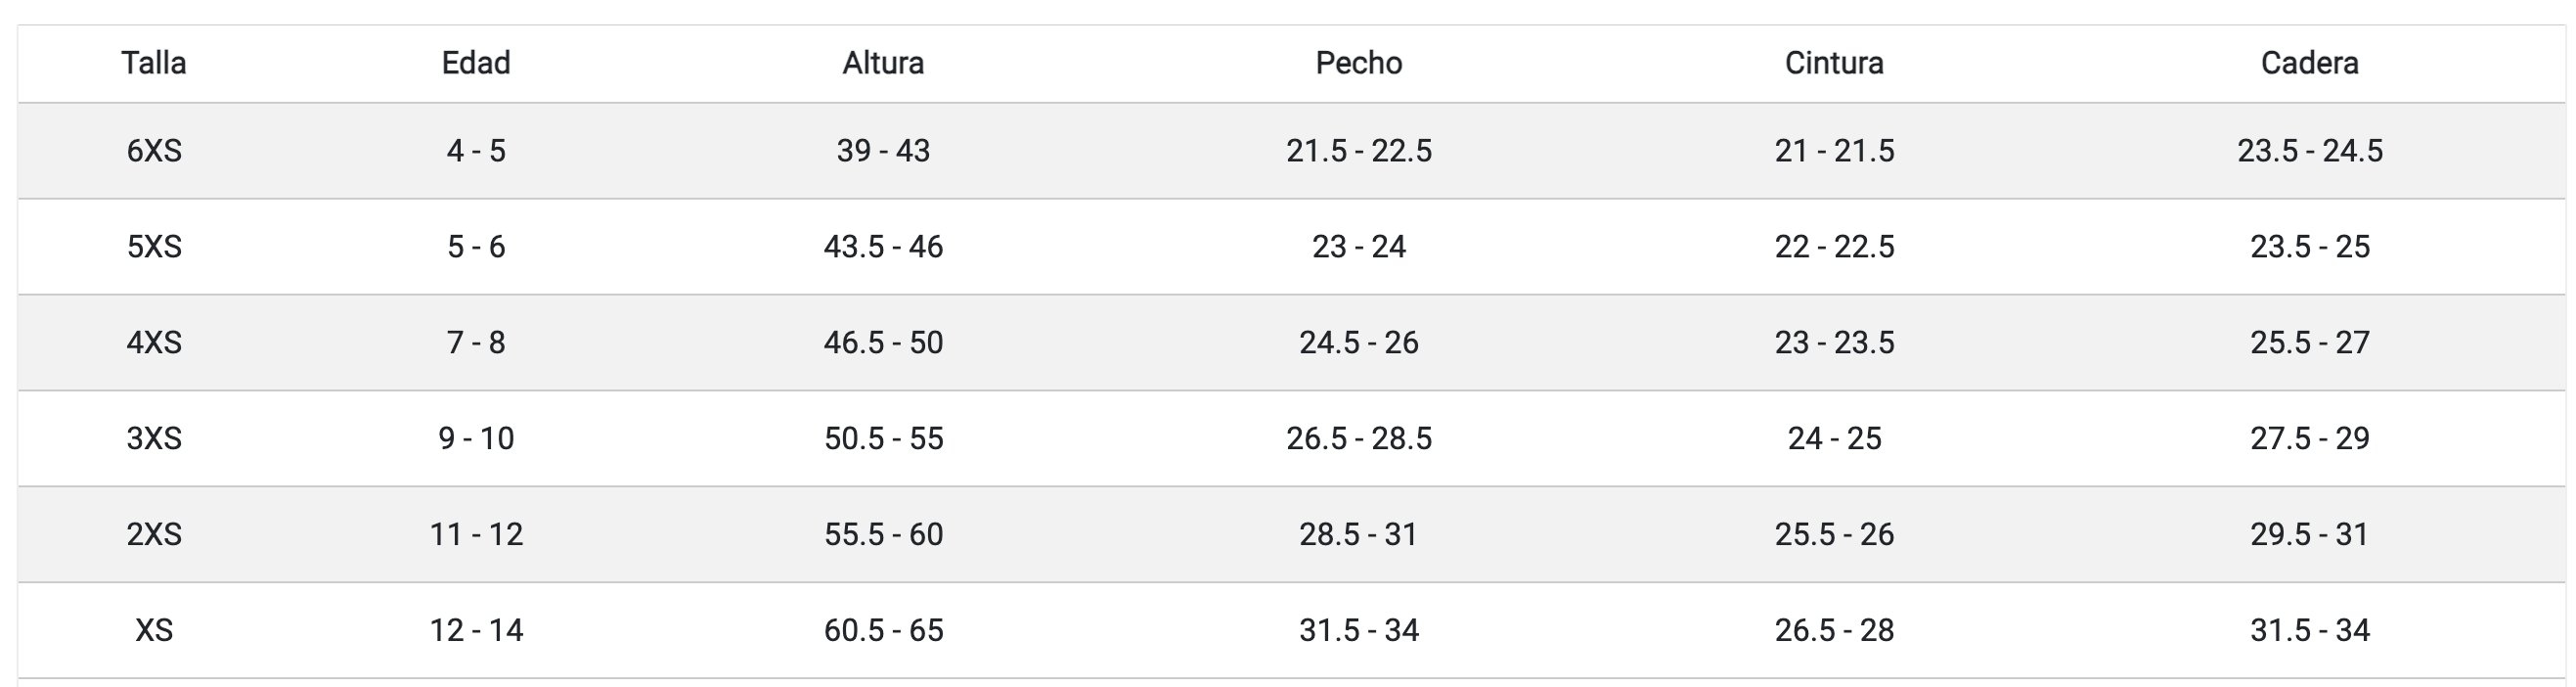Select the XS size row label
The image size is (2576, 687).
point(154,631)
